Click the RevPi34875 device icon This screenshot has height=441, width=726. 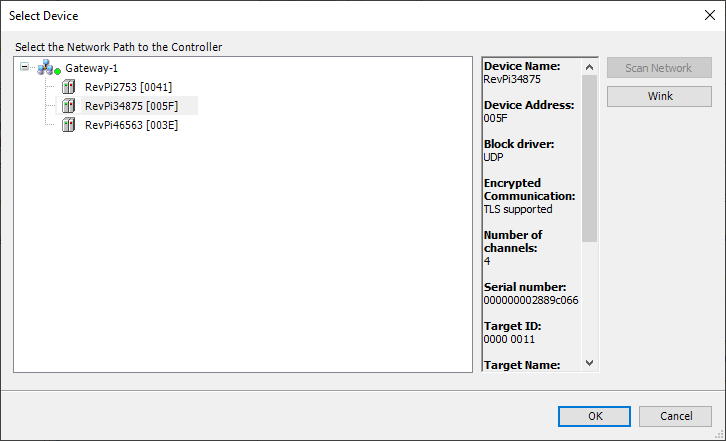[68, 106]
